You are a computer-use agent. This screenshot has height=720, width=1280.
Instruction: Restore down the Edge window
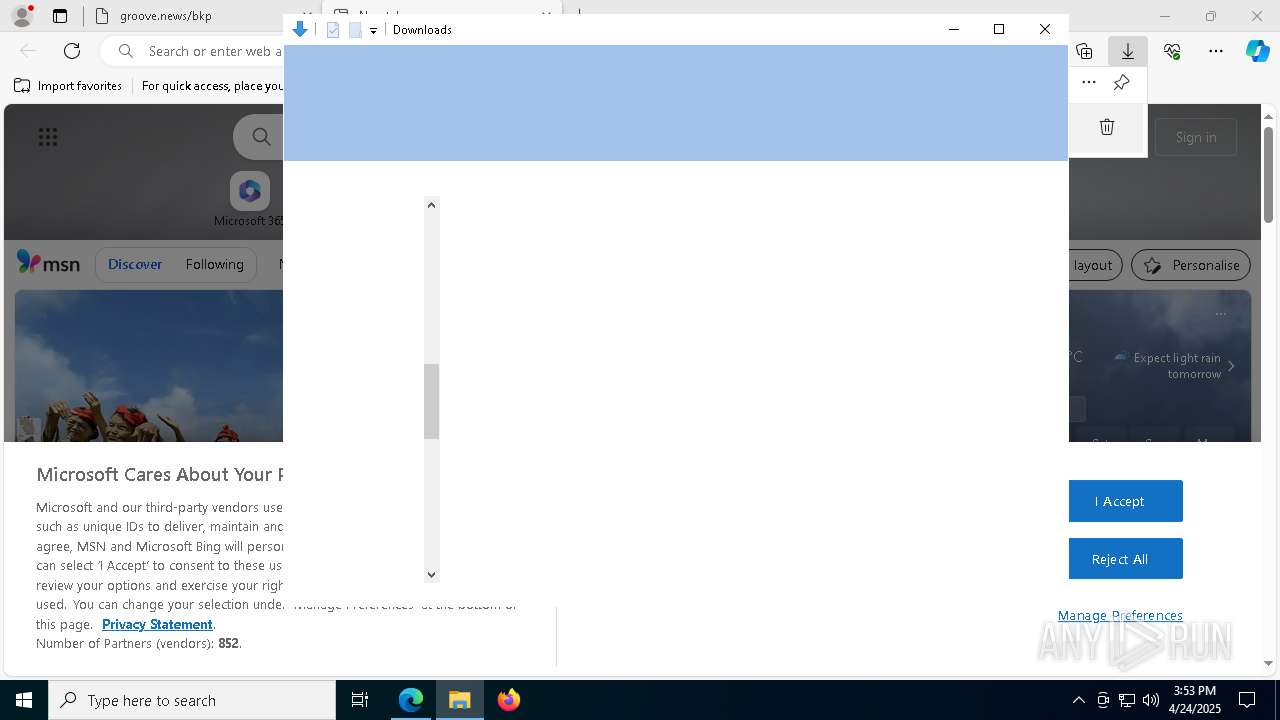[1211, 16]
